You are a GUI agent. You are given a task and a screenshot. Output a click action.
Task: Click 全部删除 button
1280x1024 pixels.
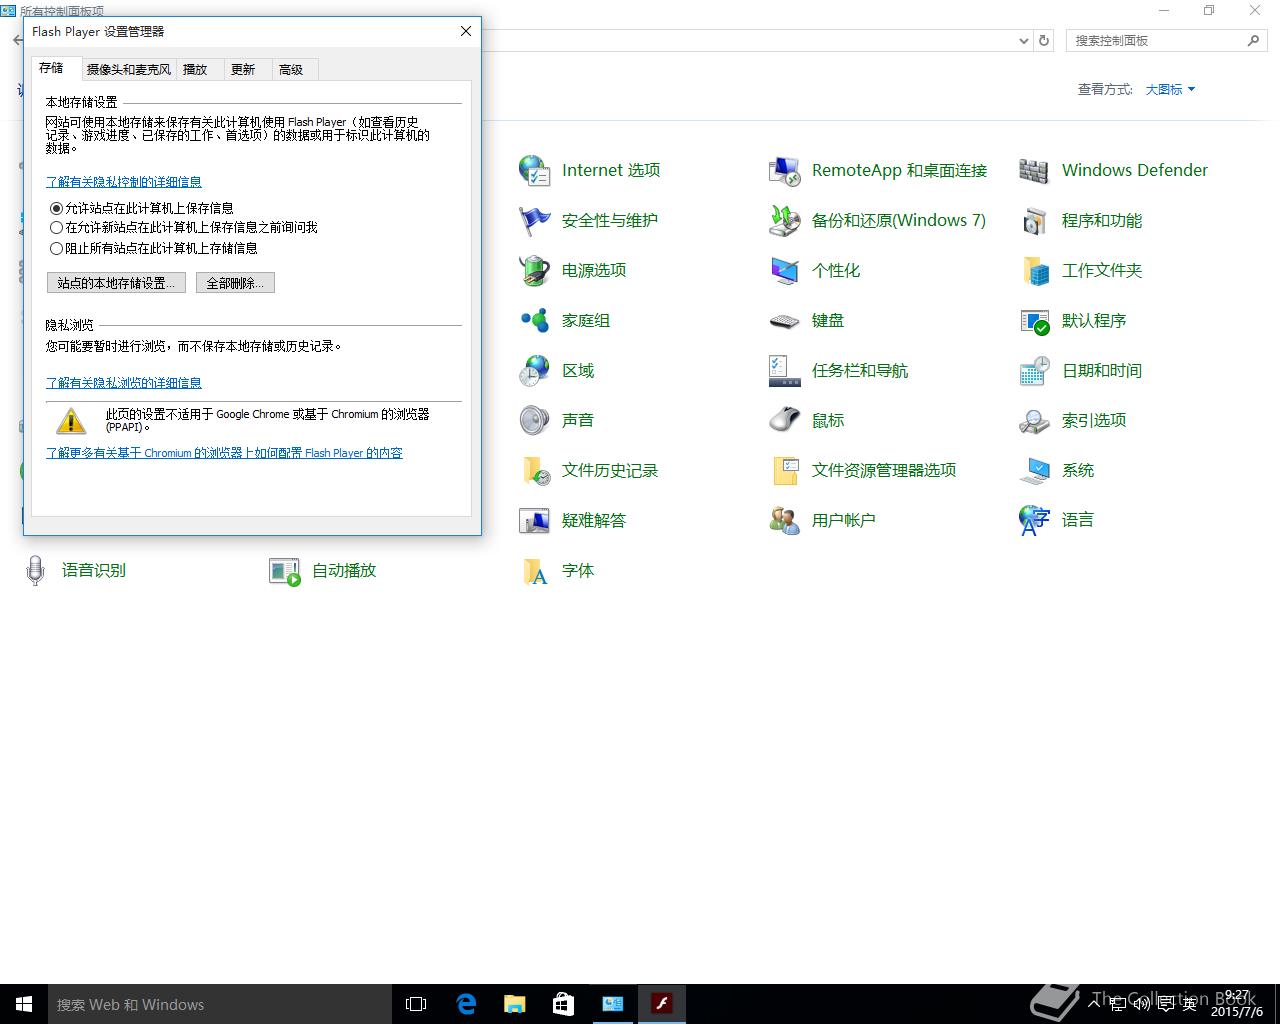click(235, 283)
